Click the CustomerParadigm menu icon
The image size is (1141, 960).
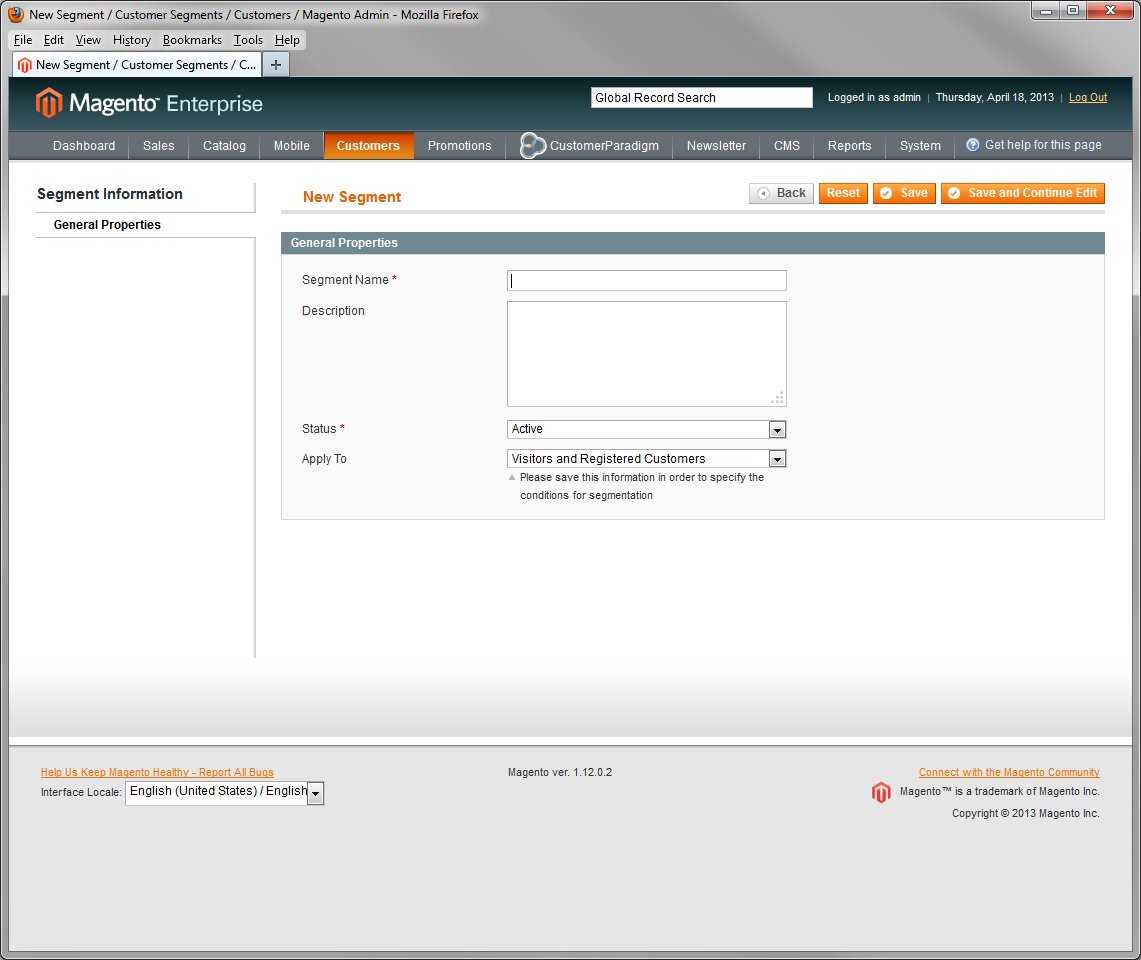pos(533,146)
